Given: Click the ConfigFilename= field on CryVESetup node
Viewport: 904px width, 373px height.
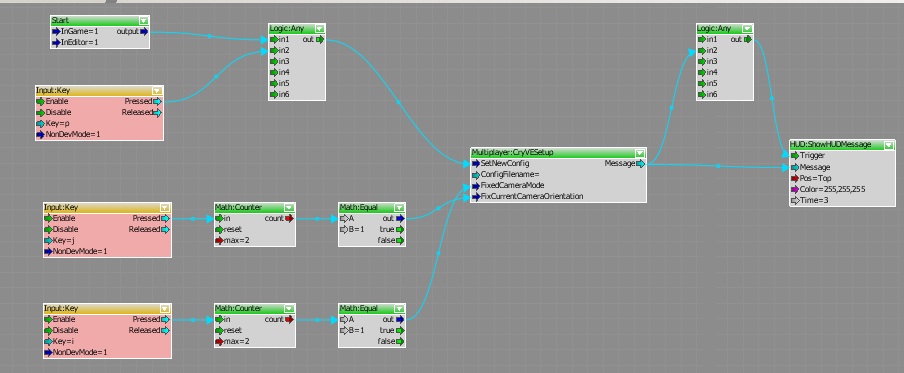Looking at the screenshot, I should pos(506,175).
